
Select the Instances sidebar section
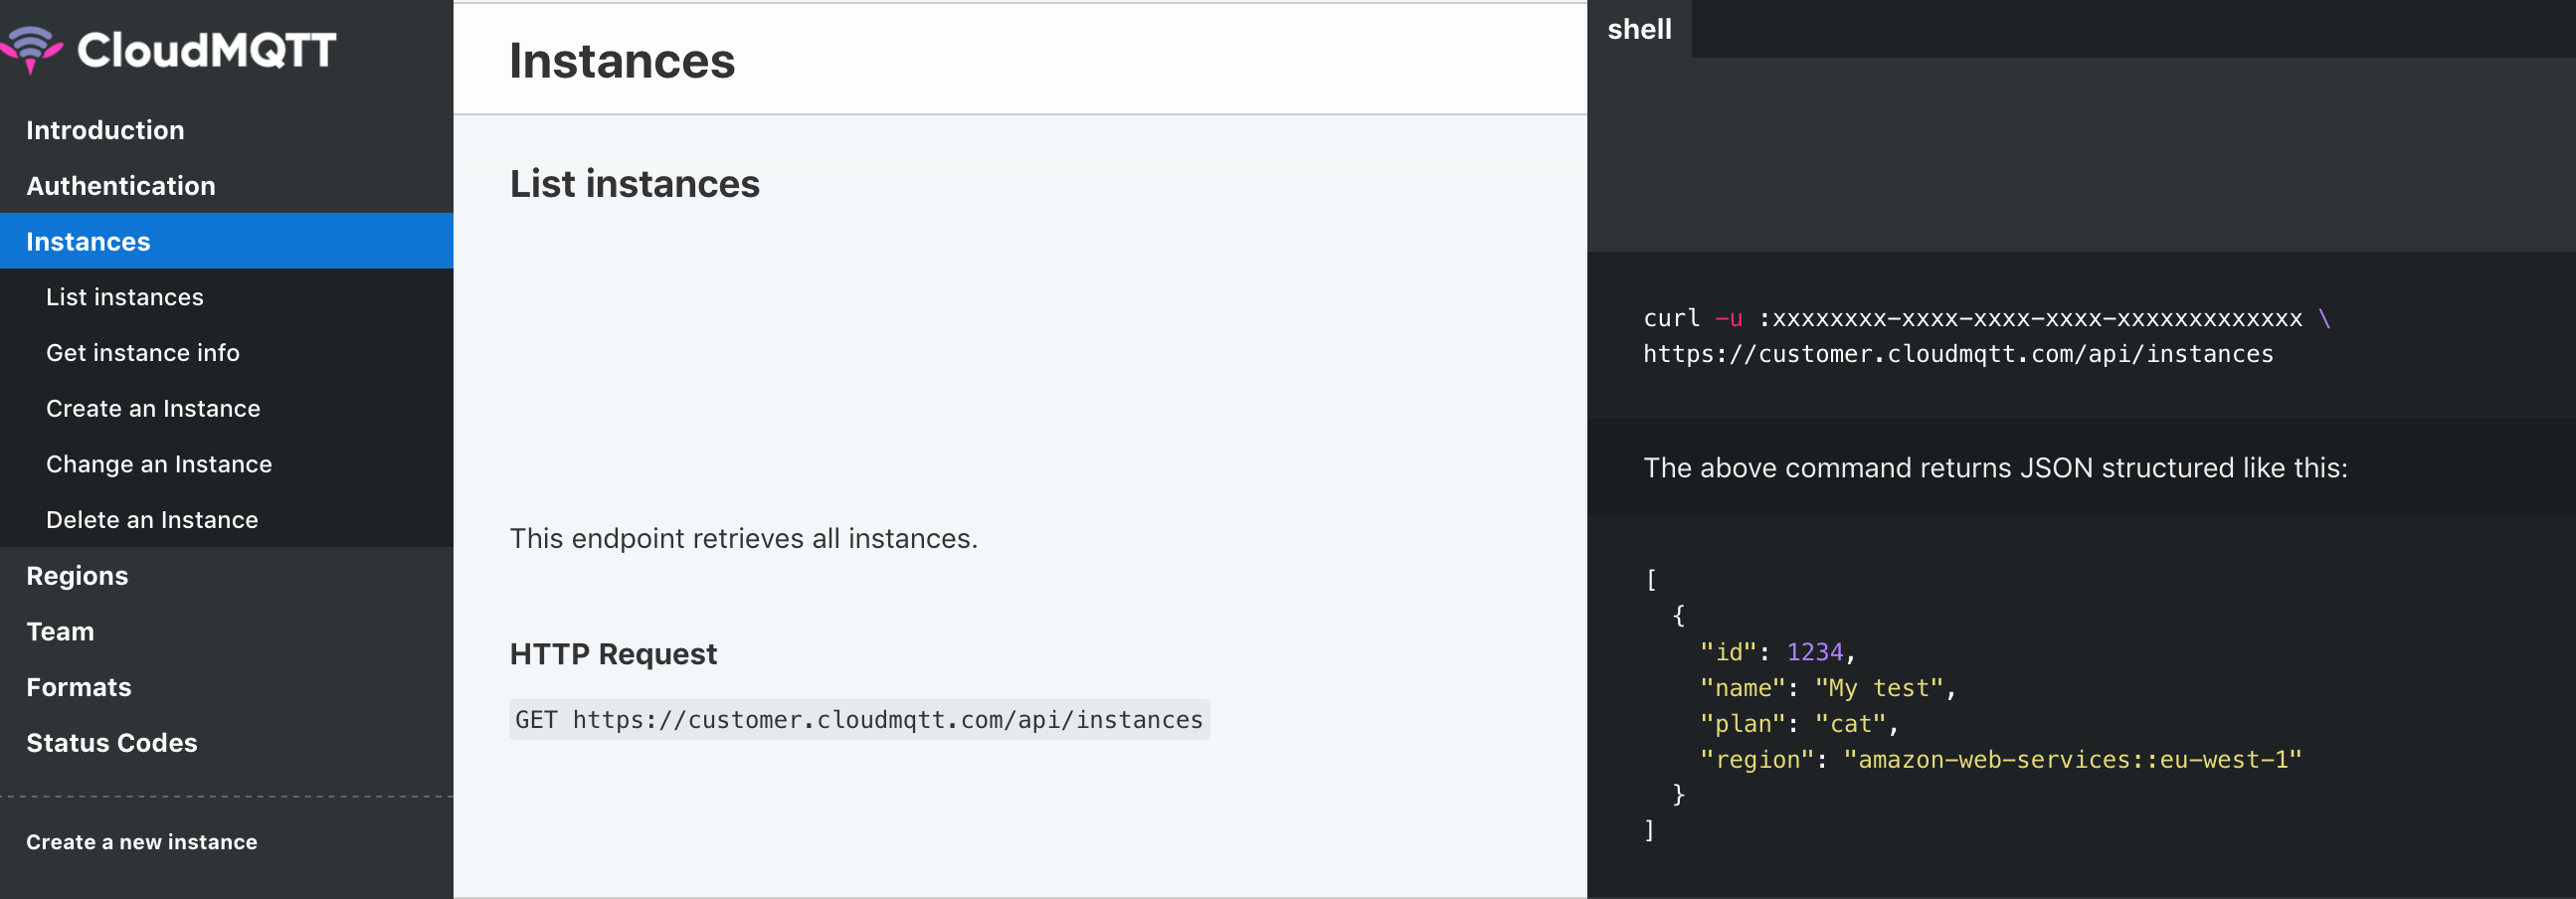pos(226,241)
